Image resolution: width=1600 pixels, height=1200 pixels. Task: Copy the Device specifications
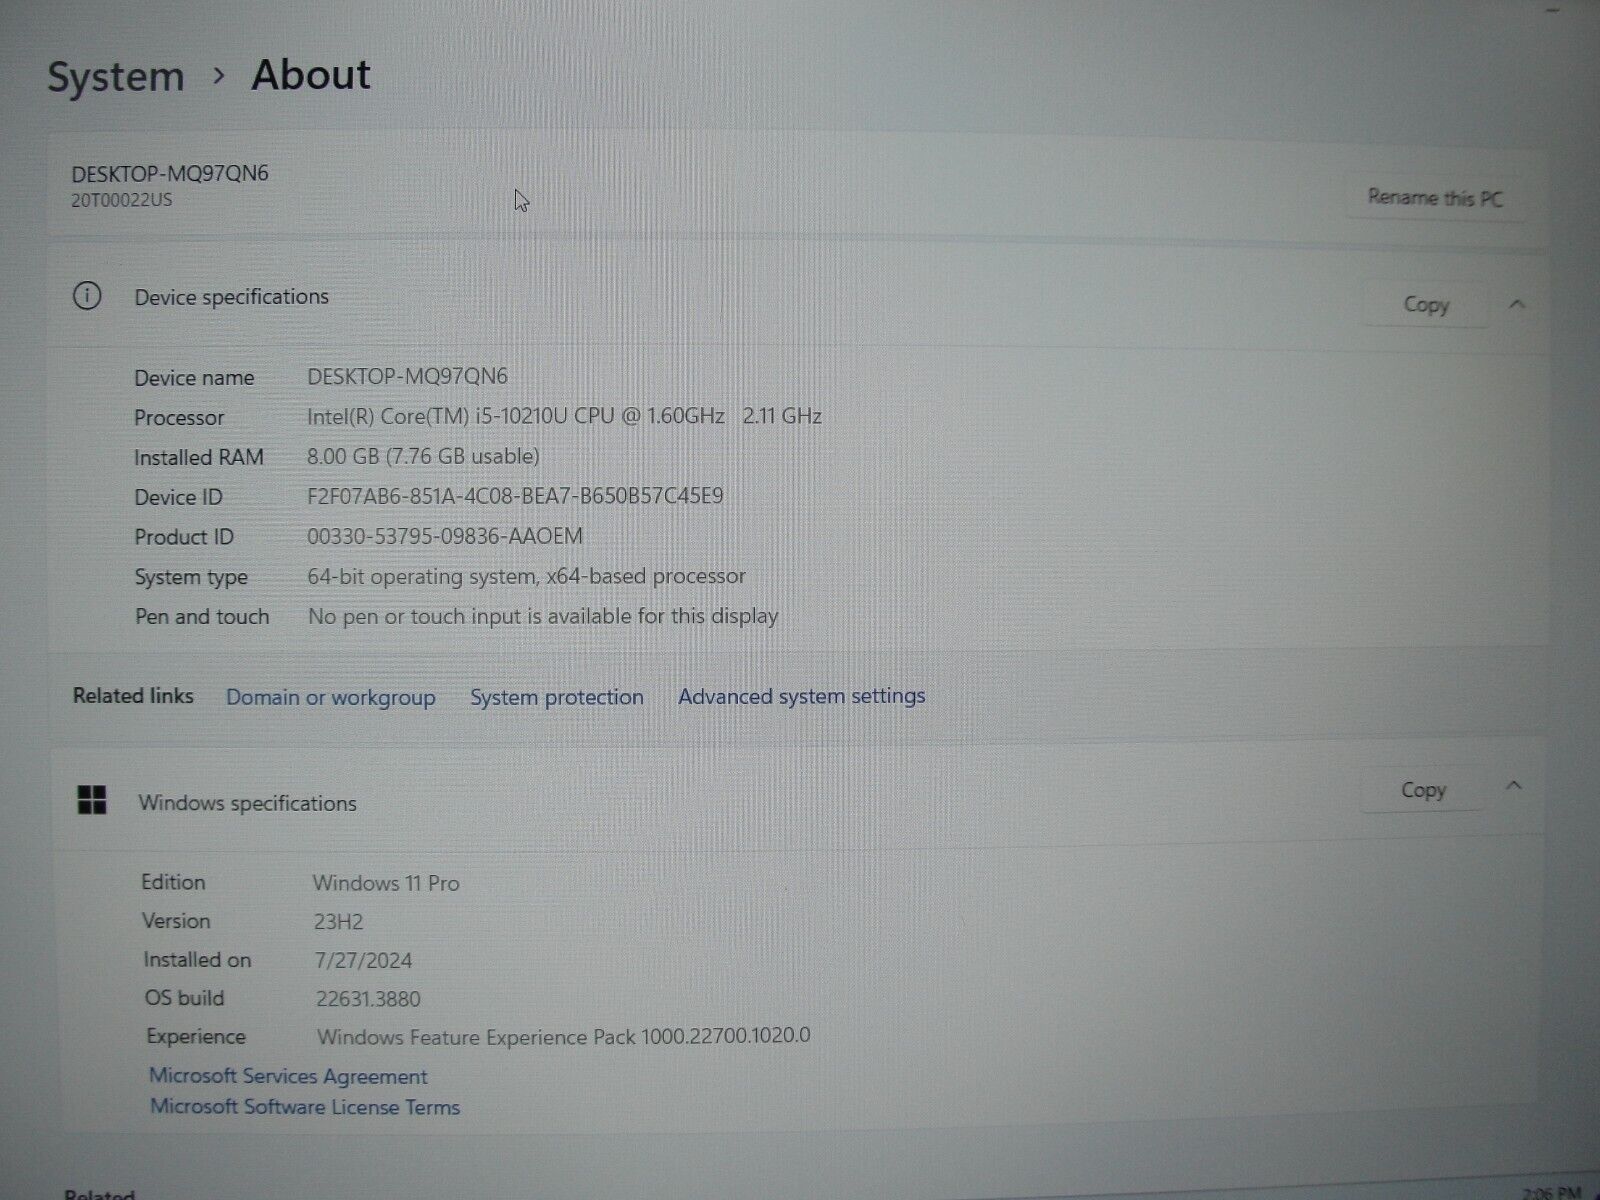pos(1426,305)
